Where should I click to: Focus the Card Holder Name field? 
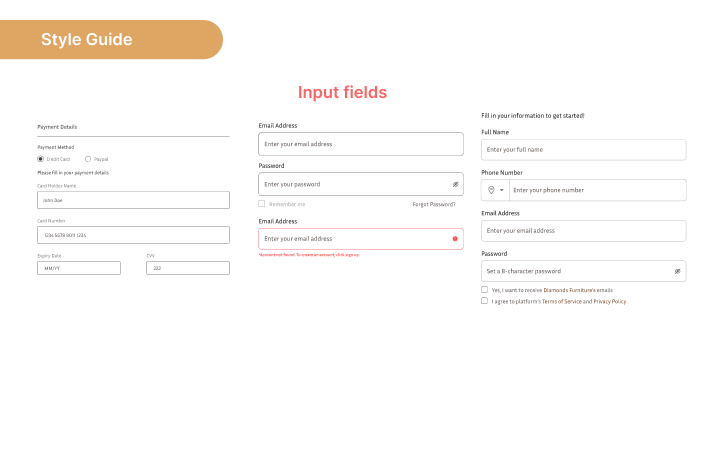click(133, 200)
